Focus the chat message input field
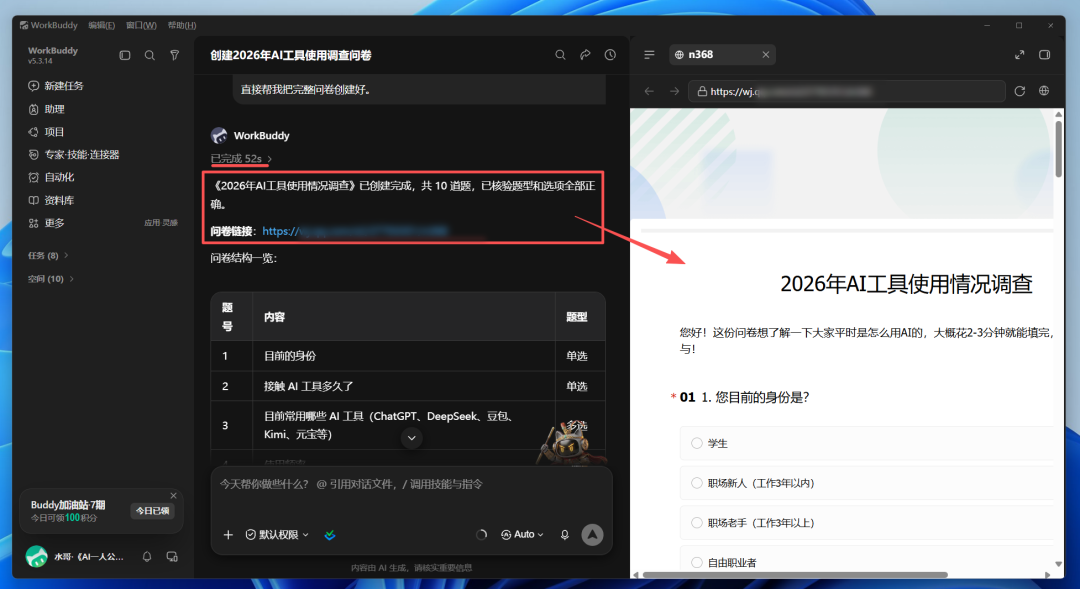1080x589 pixels. point(411,485)
